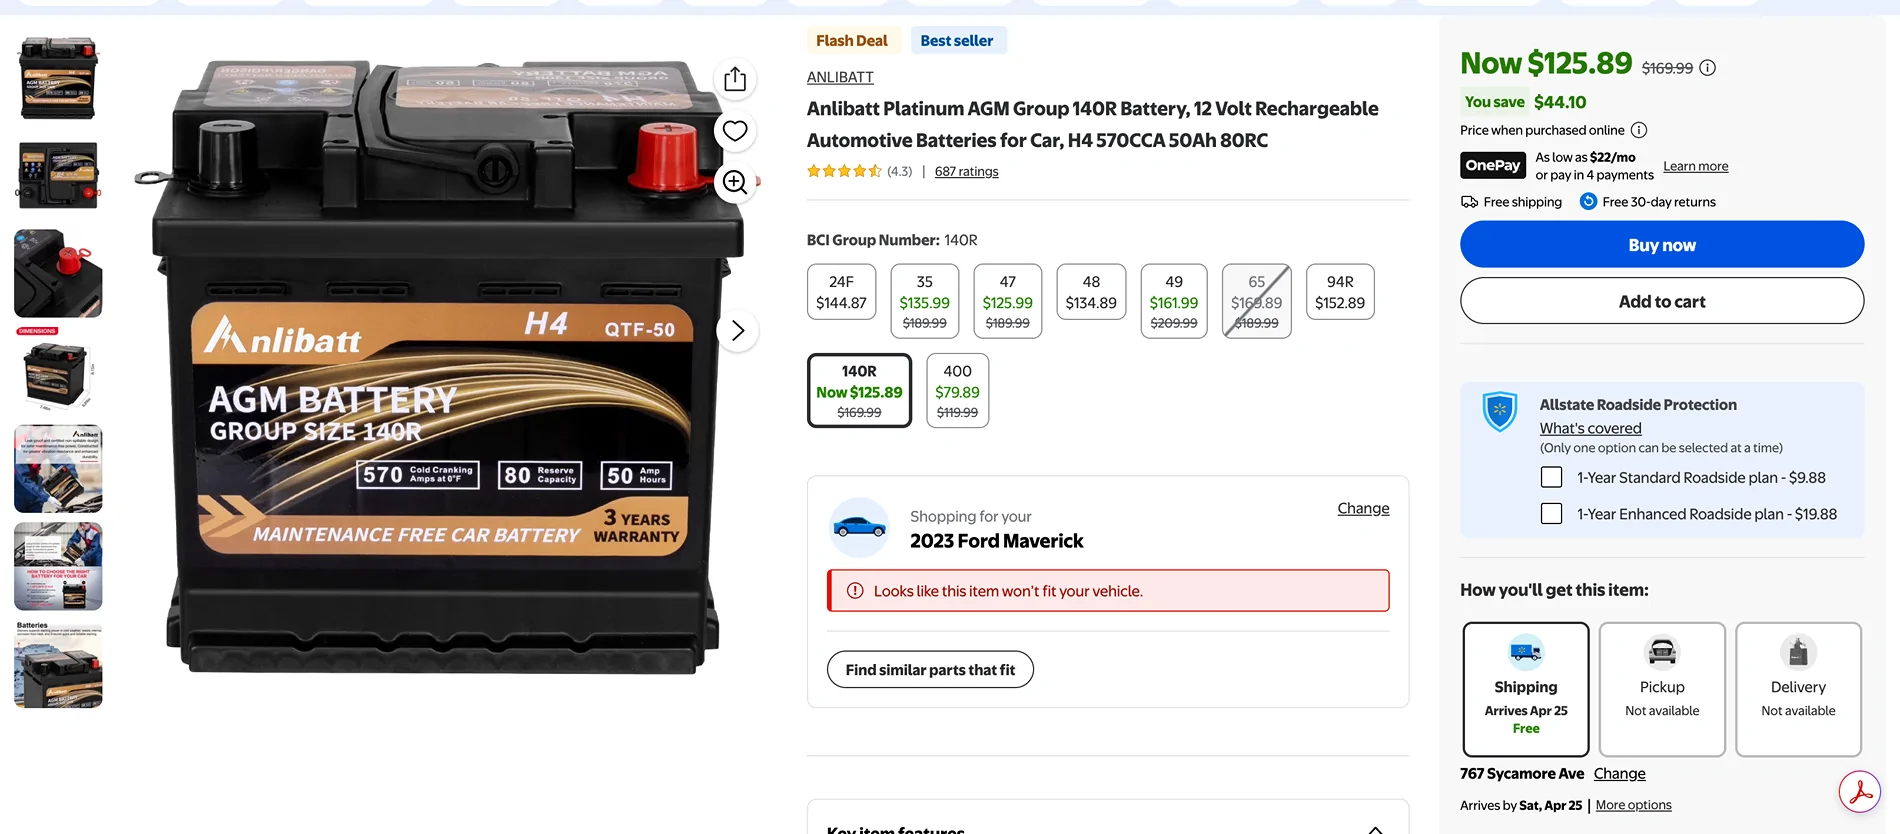Select the second battery thumbnail
Image resolution: width=1900 pixels, height=834 pixels.
(x=58, y=175)
